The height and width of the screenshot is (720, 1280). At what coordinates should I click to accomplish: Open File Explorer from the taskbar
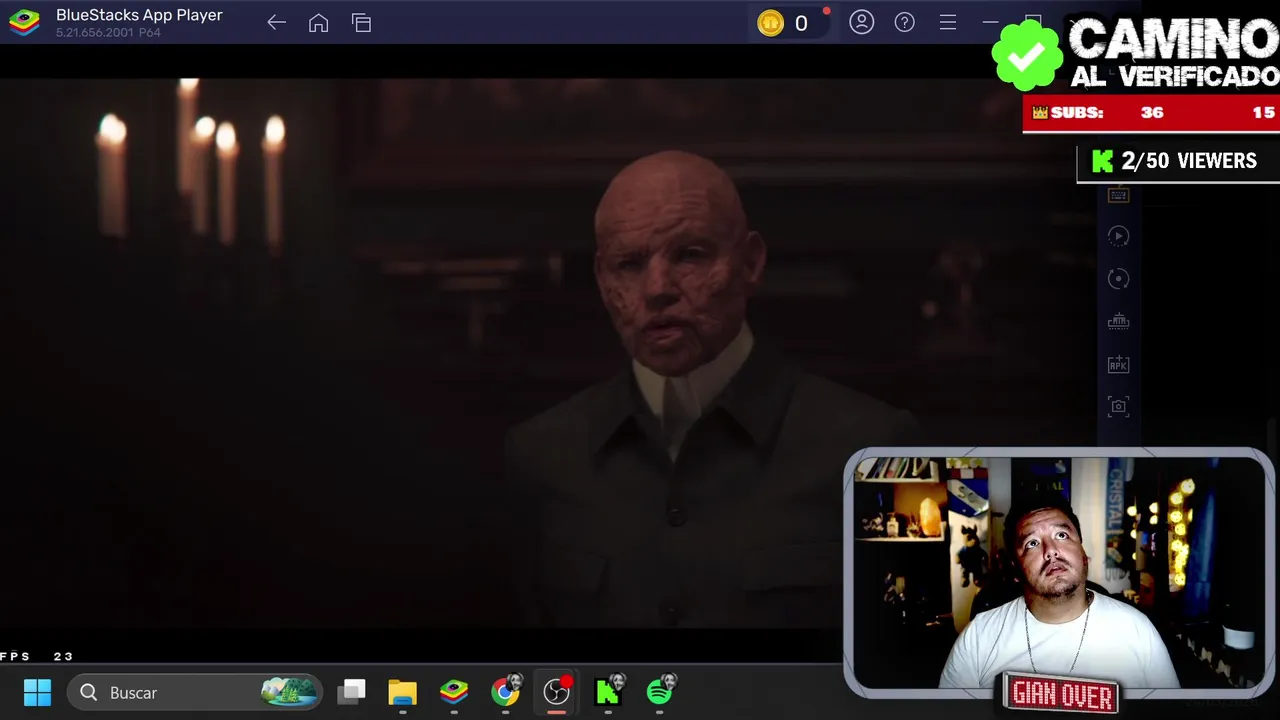pyautogui.click(x=402, y=692)
